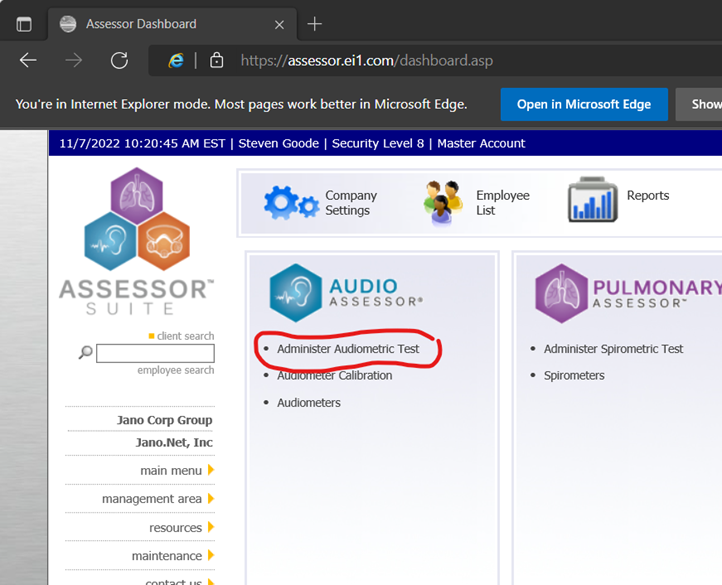Screen dimensions: 722x585
Task: Open the Reports link text
Action: 647,195
